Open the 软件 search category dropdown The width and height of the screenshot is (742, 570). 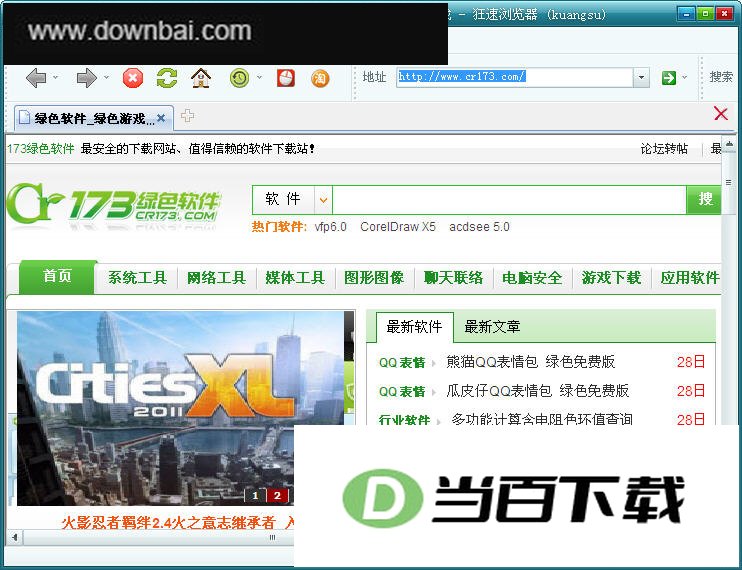coord(323,200)
